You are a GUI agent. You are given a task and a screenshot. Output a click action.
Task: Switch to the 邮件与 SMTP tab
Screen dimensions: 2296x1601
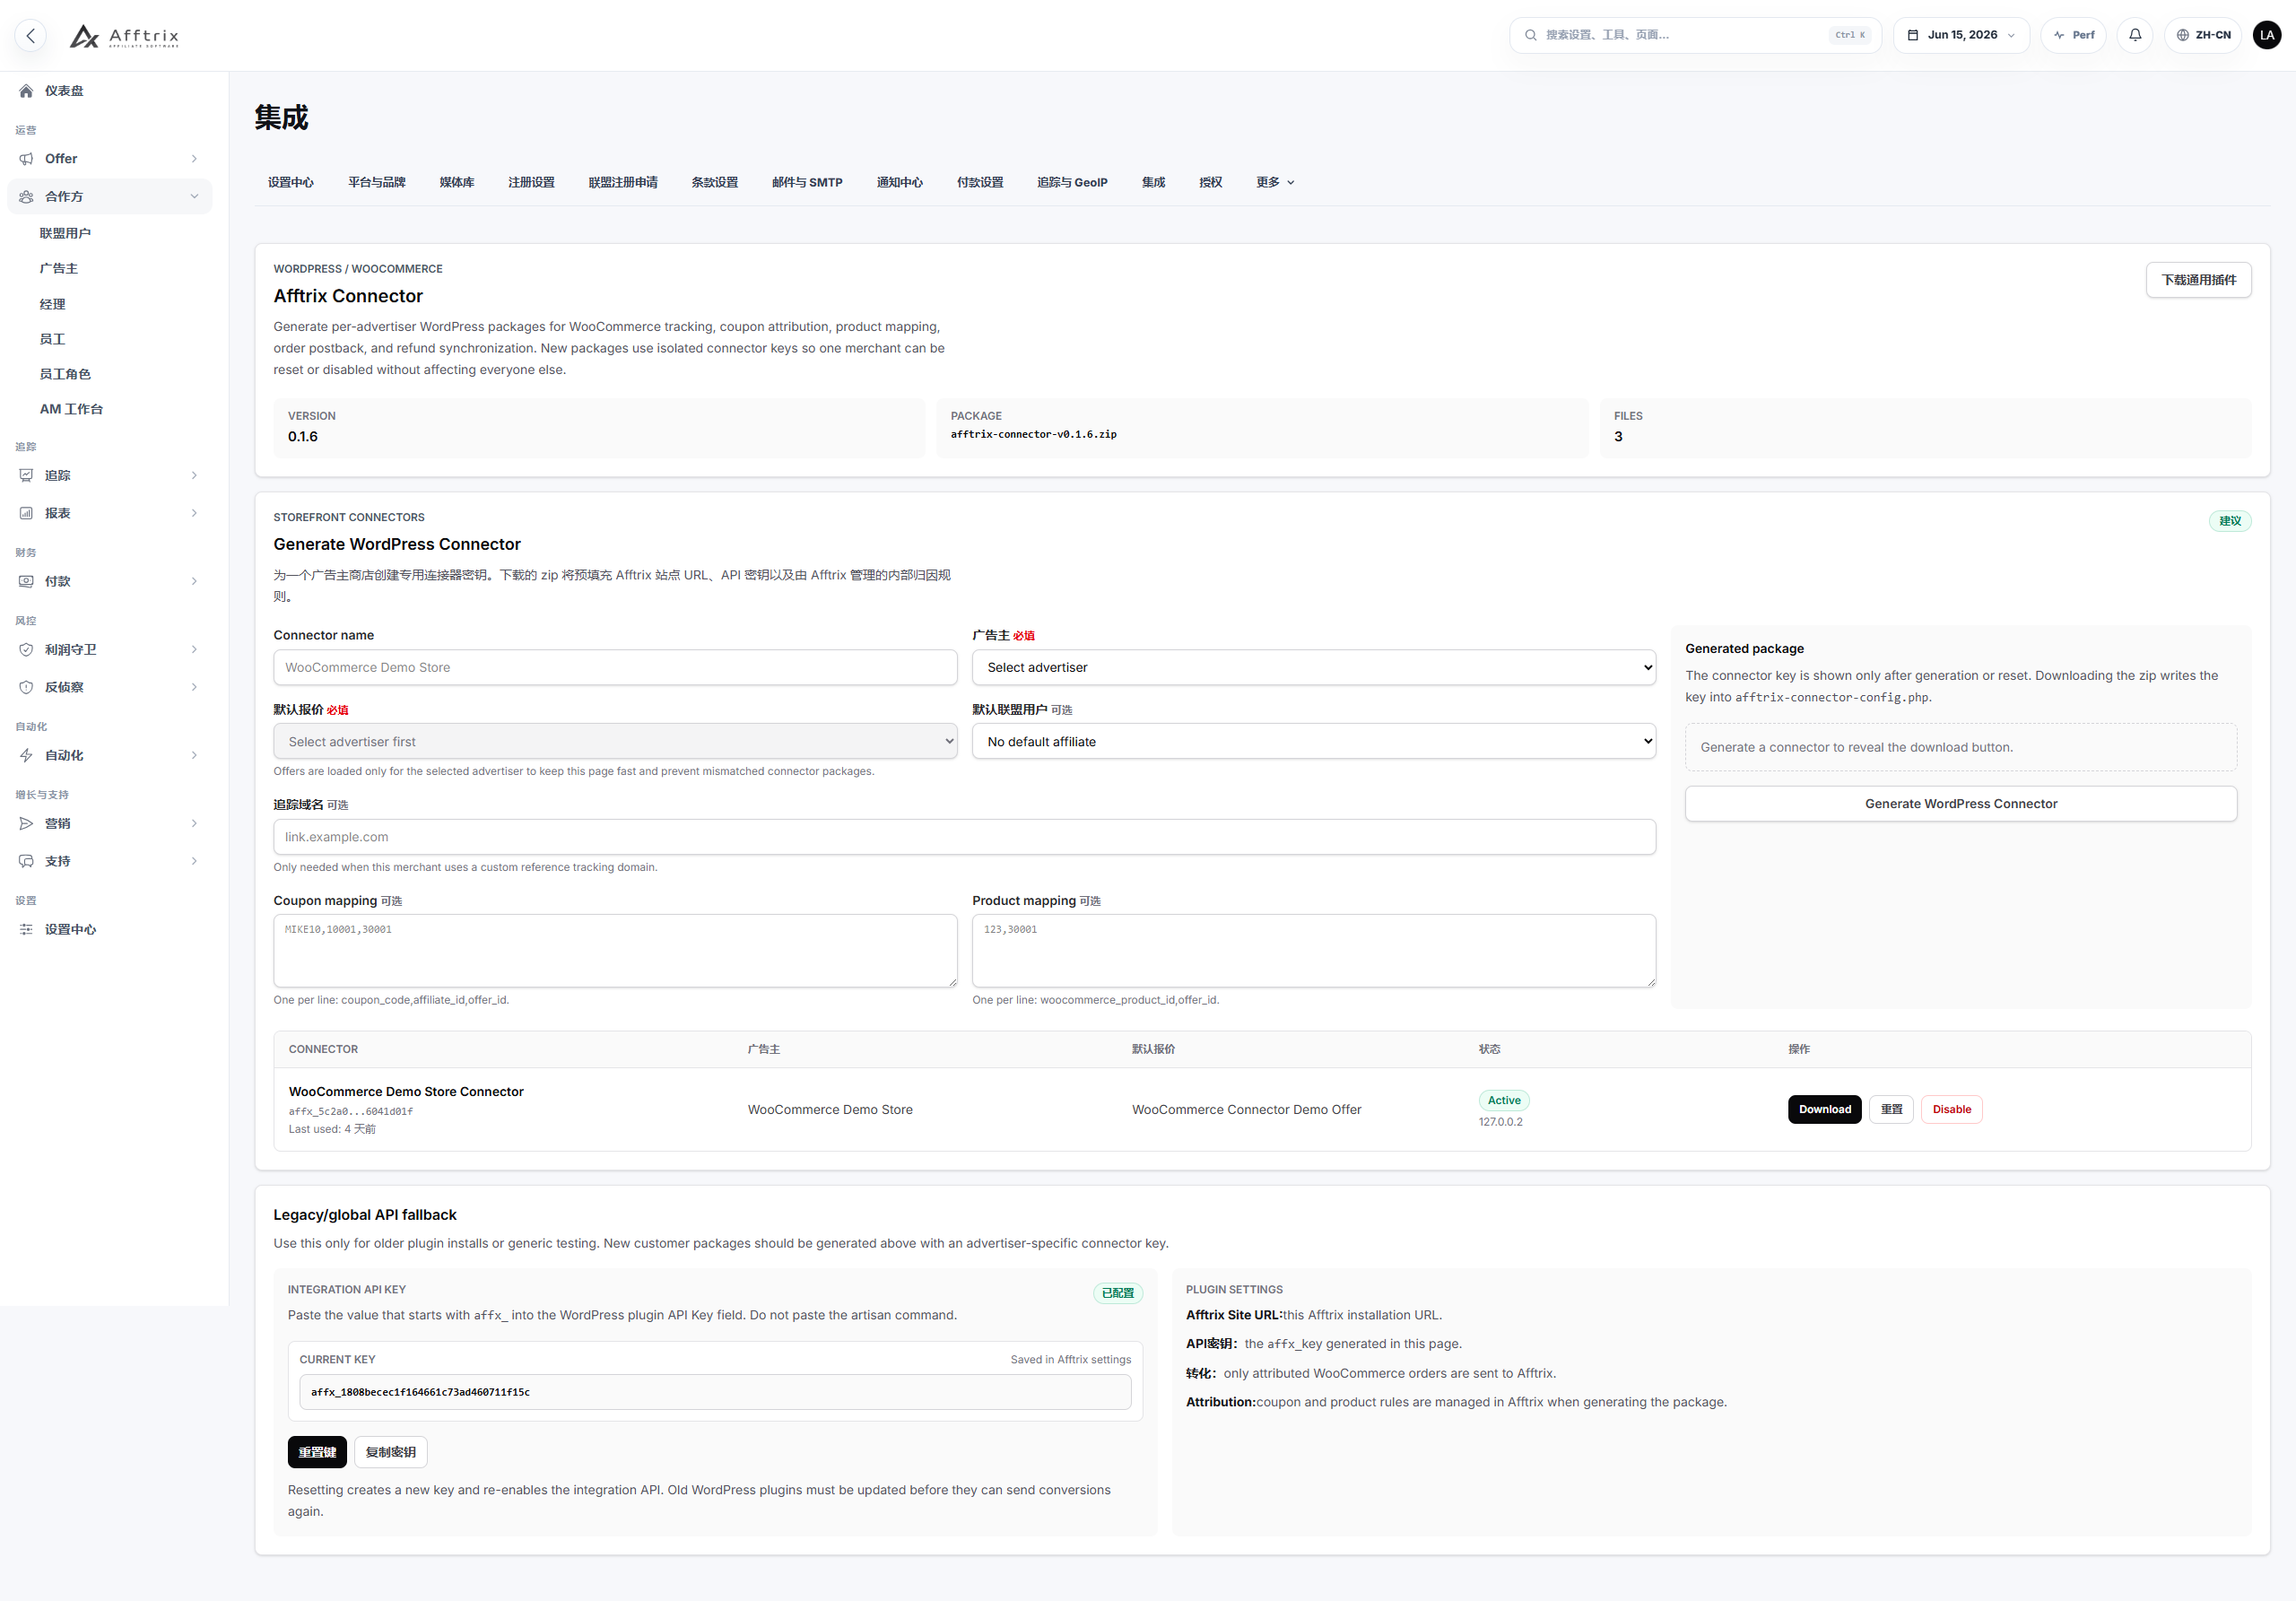tap(807, 182)
